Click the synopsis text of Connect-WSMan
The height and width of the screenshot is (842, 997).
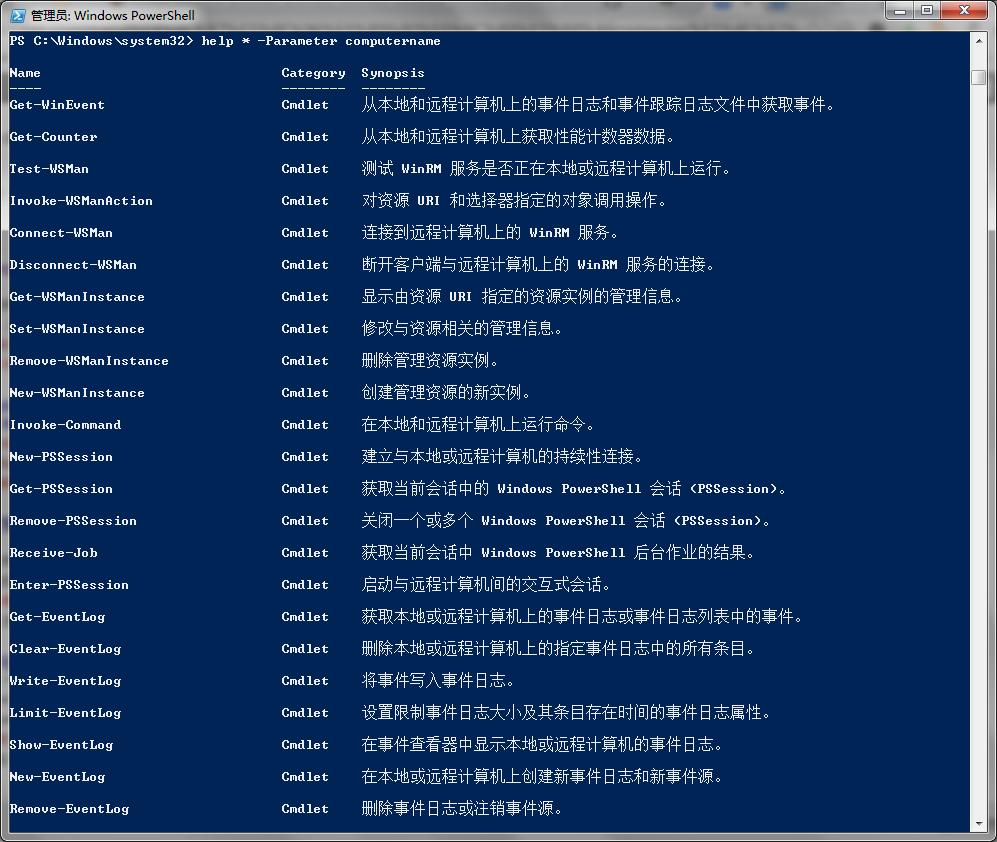coord(490,233)
